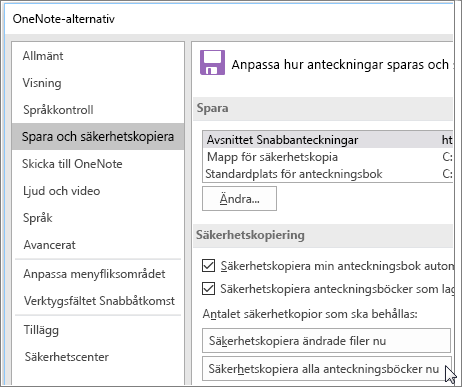The width and height of the screenshot is (462, 387).
Task: Toggle Säkerhetskopiera anteckningsböcker som lagras checkbox
Action: 208,289
